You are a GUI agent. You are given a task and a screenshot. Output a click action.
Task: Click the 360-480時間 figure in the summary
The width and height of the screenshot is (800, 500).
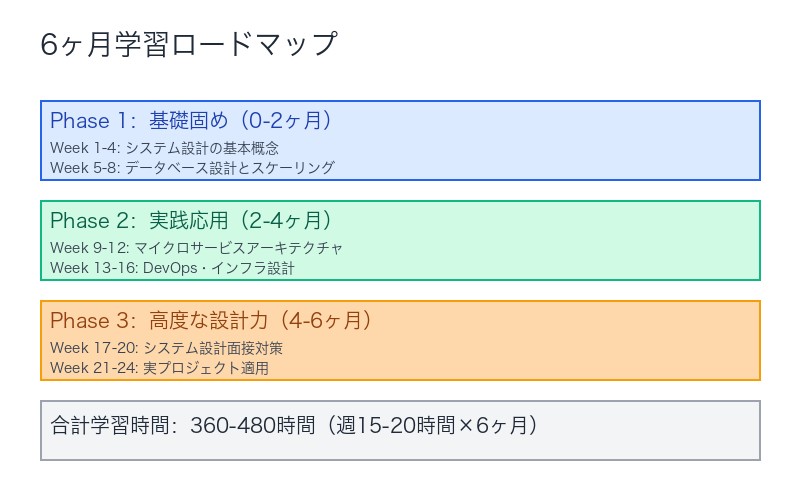click(x=251, y=426)
